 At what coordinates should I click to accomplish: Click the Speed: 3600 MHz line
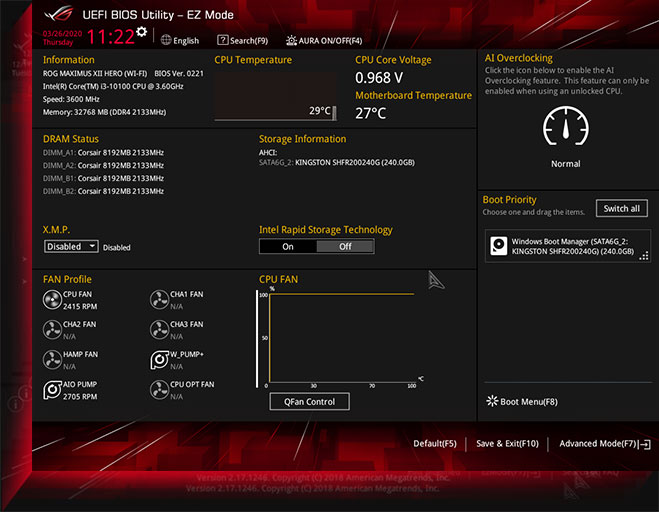click(71, 99)
